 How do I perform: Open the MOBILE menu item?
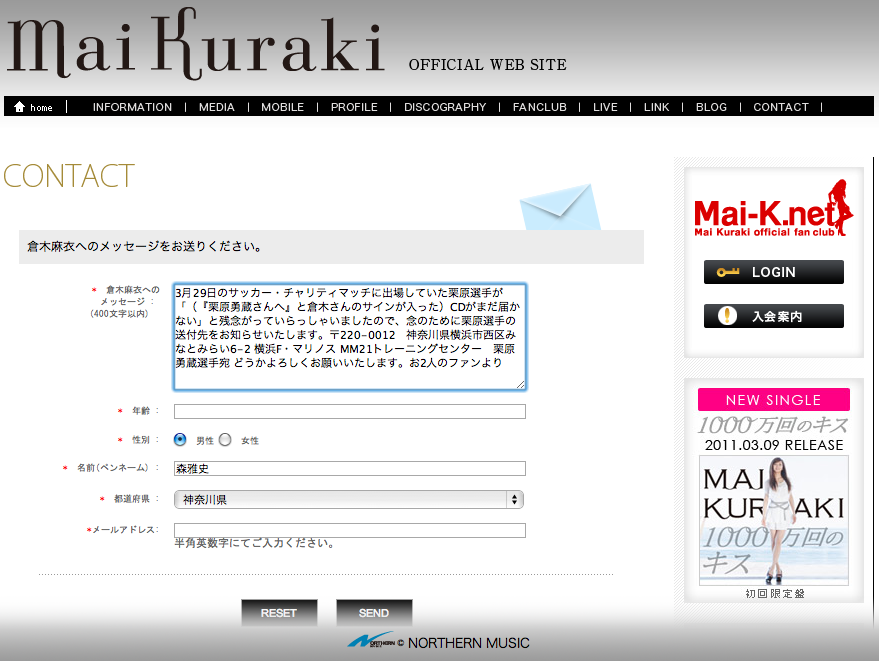click(283, 107)
